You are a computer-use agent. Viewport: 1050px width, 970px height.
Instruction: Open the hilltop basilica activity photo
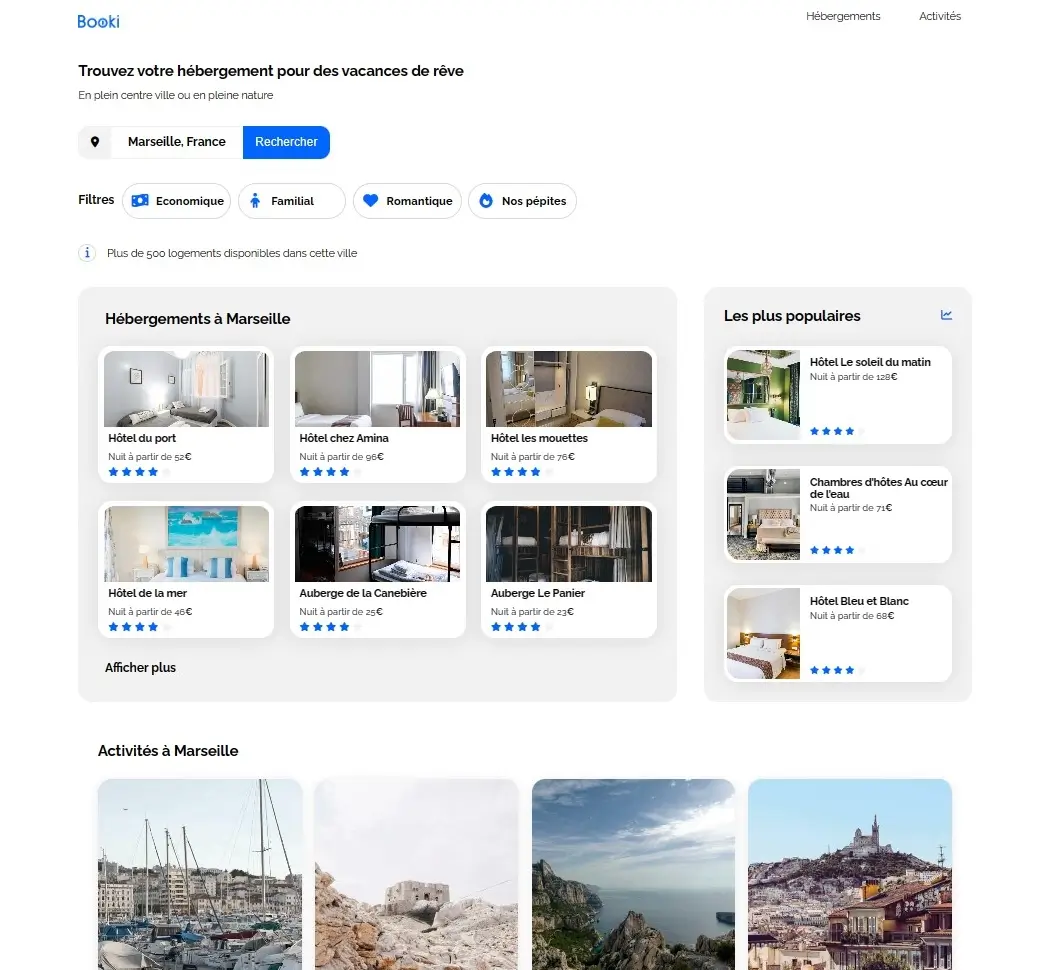(850, 874)
